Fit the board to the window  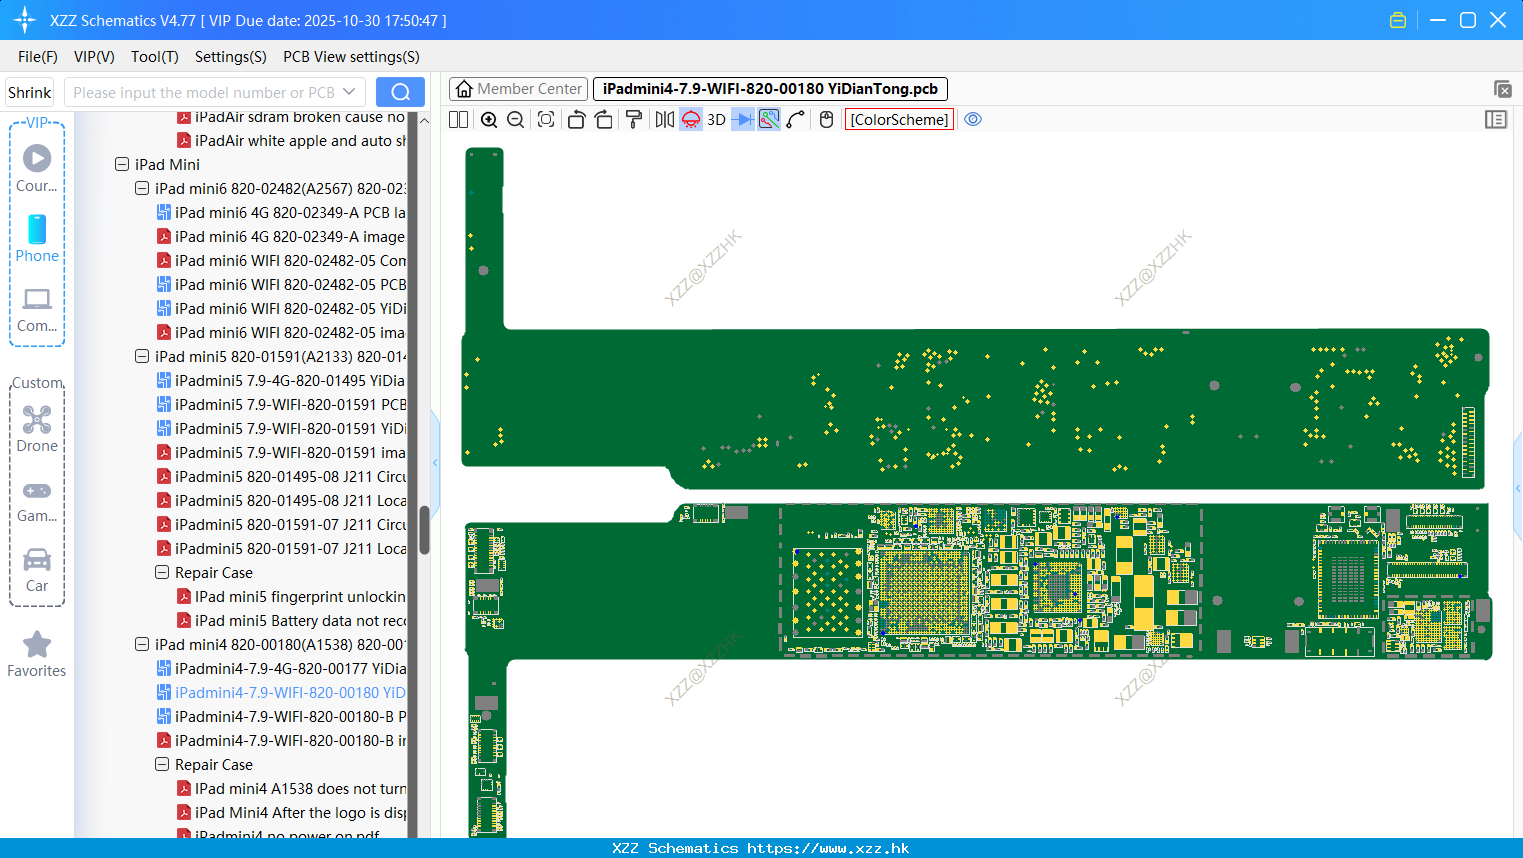(x=546, y=120)
